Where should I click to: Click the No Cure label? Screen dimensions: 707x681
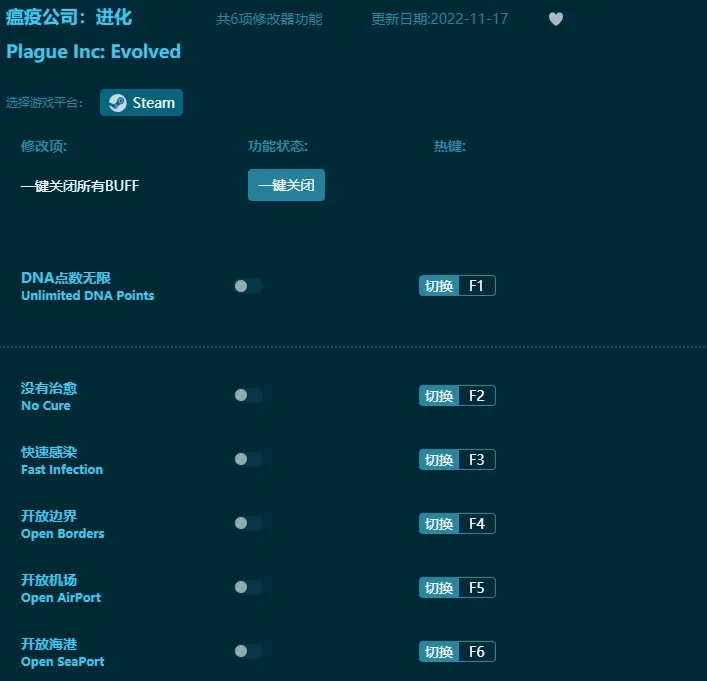tap(46, 405)
